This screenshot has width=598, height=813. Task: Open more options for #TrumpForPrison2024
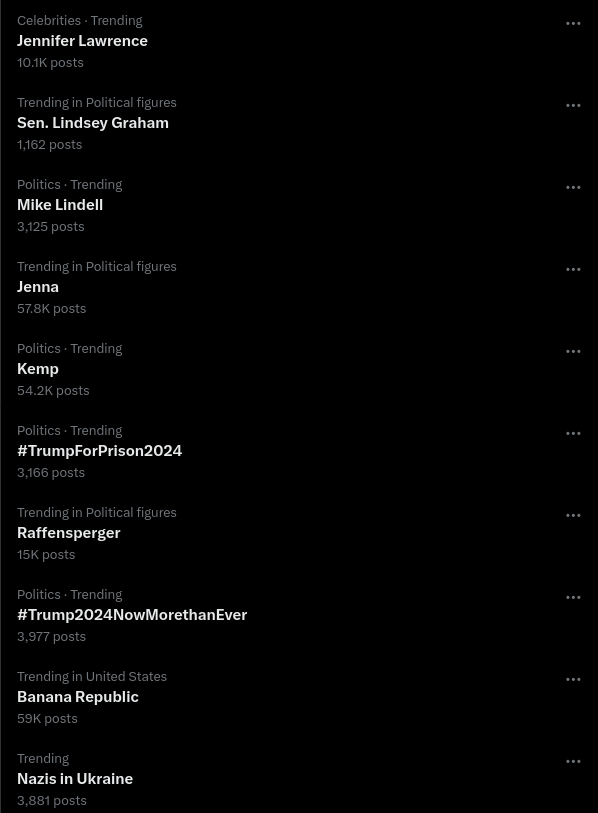573,433
